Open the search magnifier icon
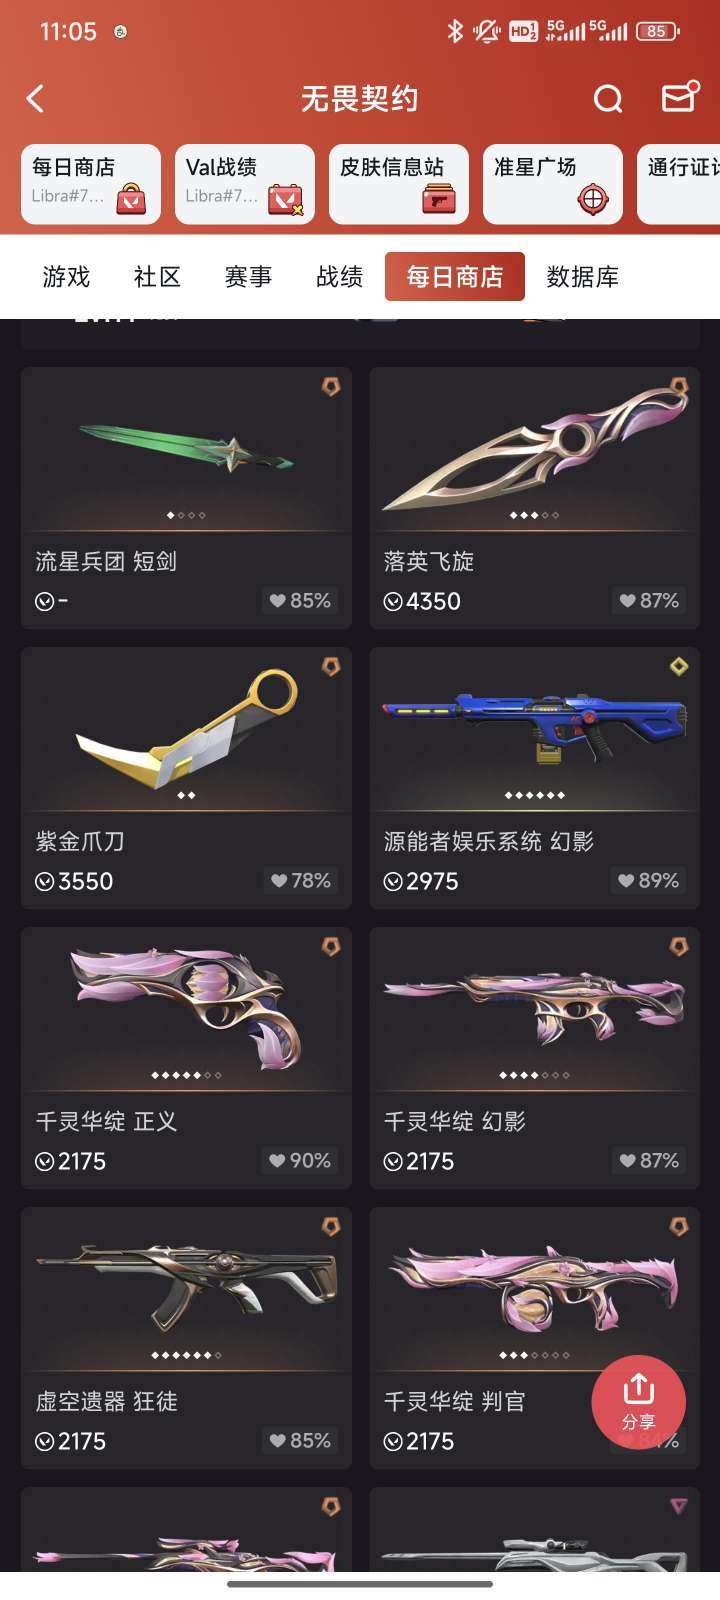 [608, 98]
